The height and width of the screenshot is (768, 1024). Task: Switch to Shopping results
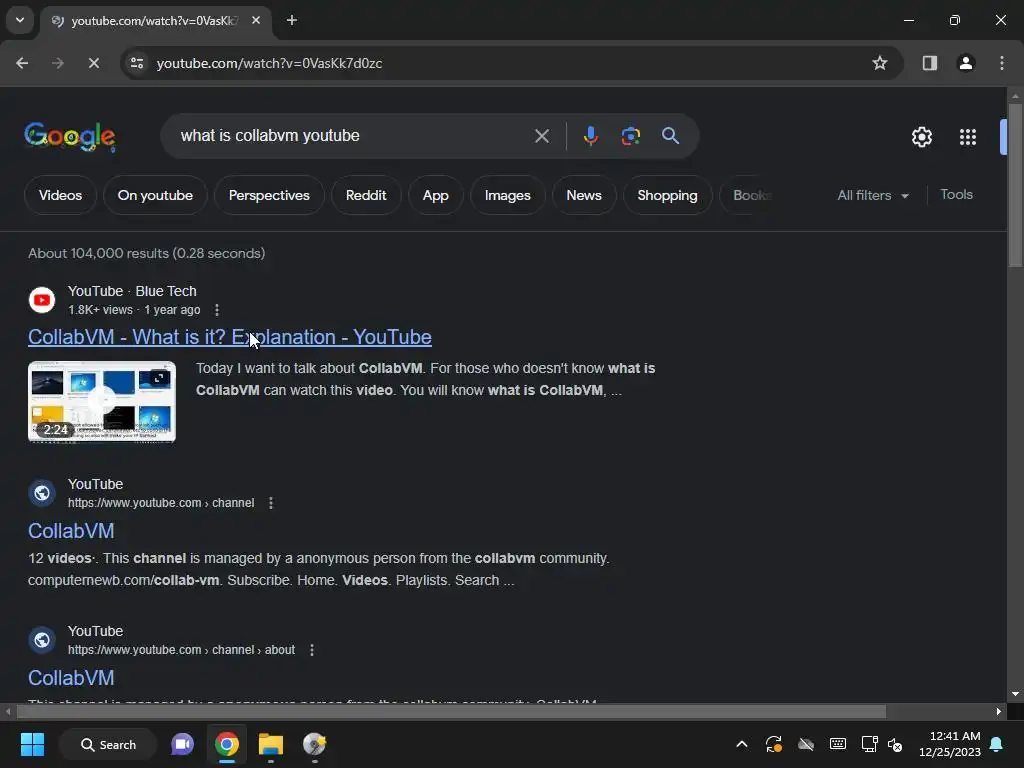coord(667,195)
